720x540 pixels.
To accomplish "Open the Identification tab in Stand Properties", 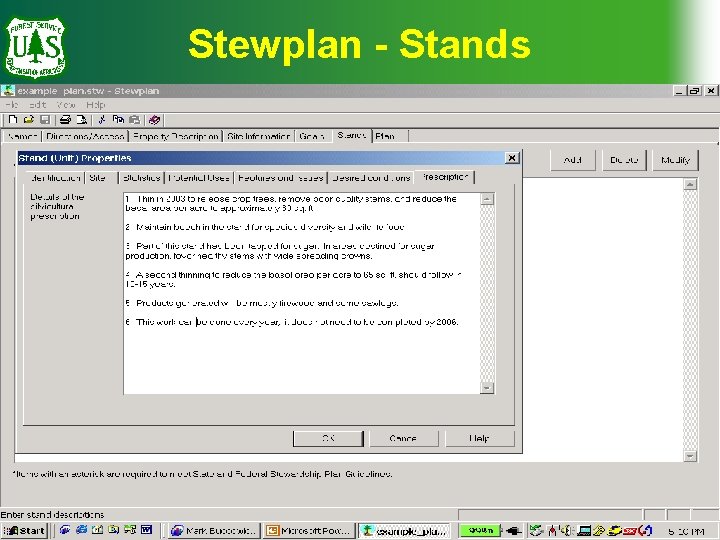I will click(55, 178).
